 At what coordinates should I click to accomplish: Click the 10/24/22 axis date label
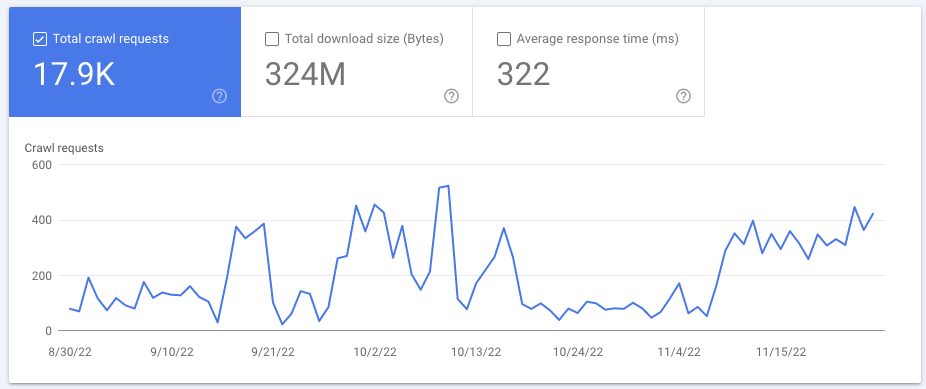coord(578,352)
